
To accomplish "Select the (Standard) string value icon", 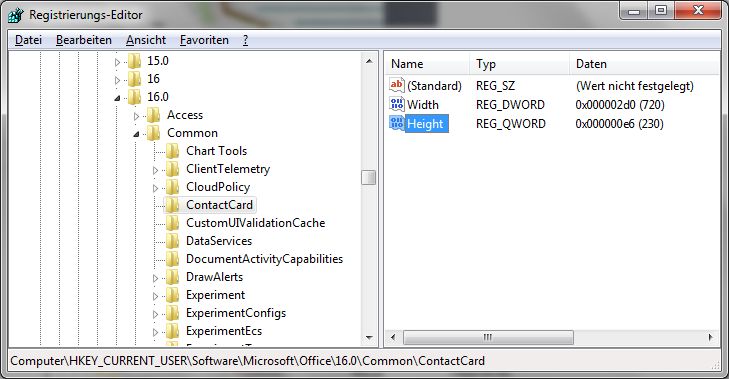I will (x=397, y=85).
